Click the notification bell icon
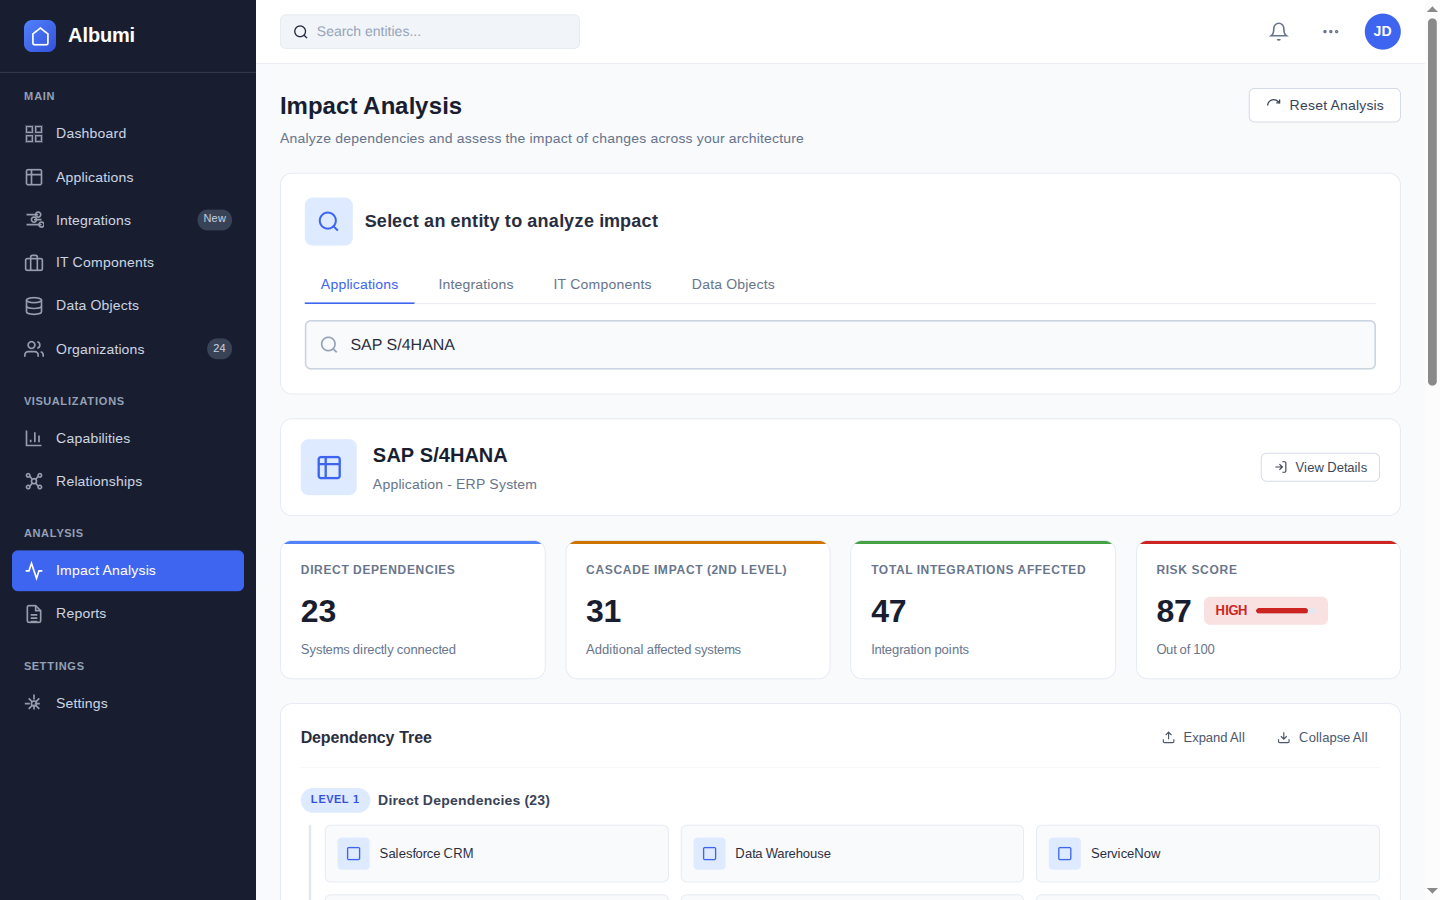 coord(1278,31)
